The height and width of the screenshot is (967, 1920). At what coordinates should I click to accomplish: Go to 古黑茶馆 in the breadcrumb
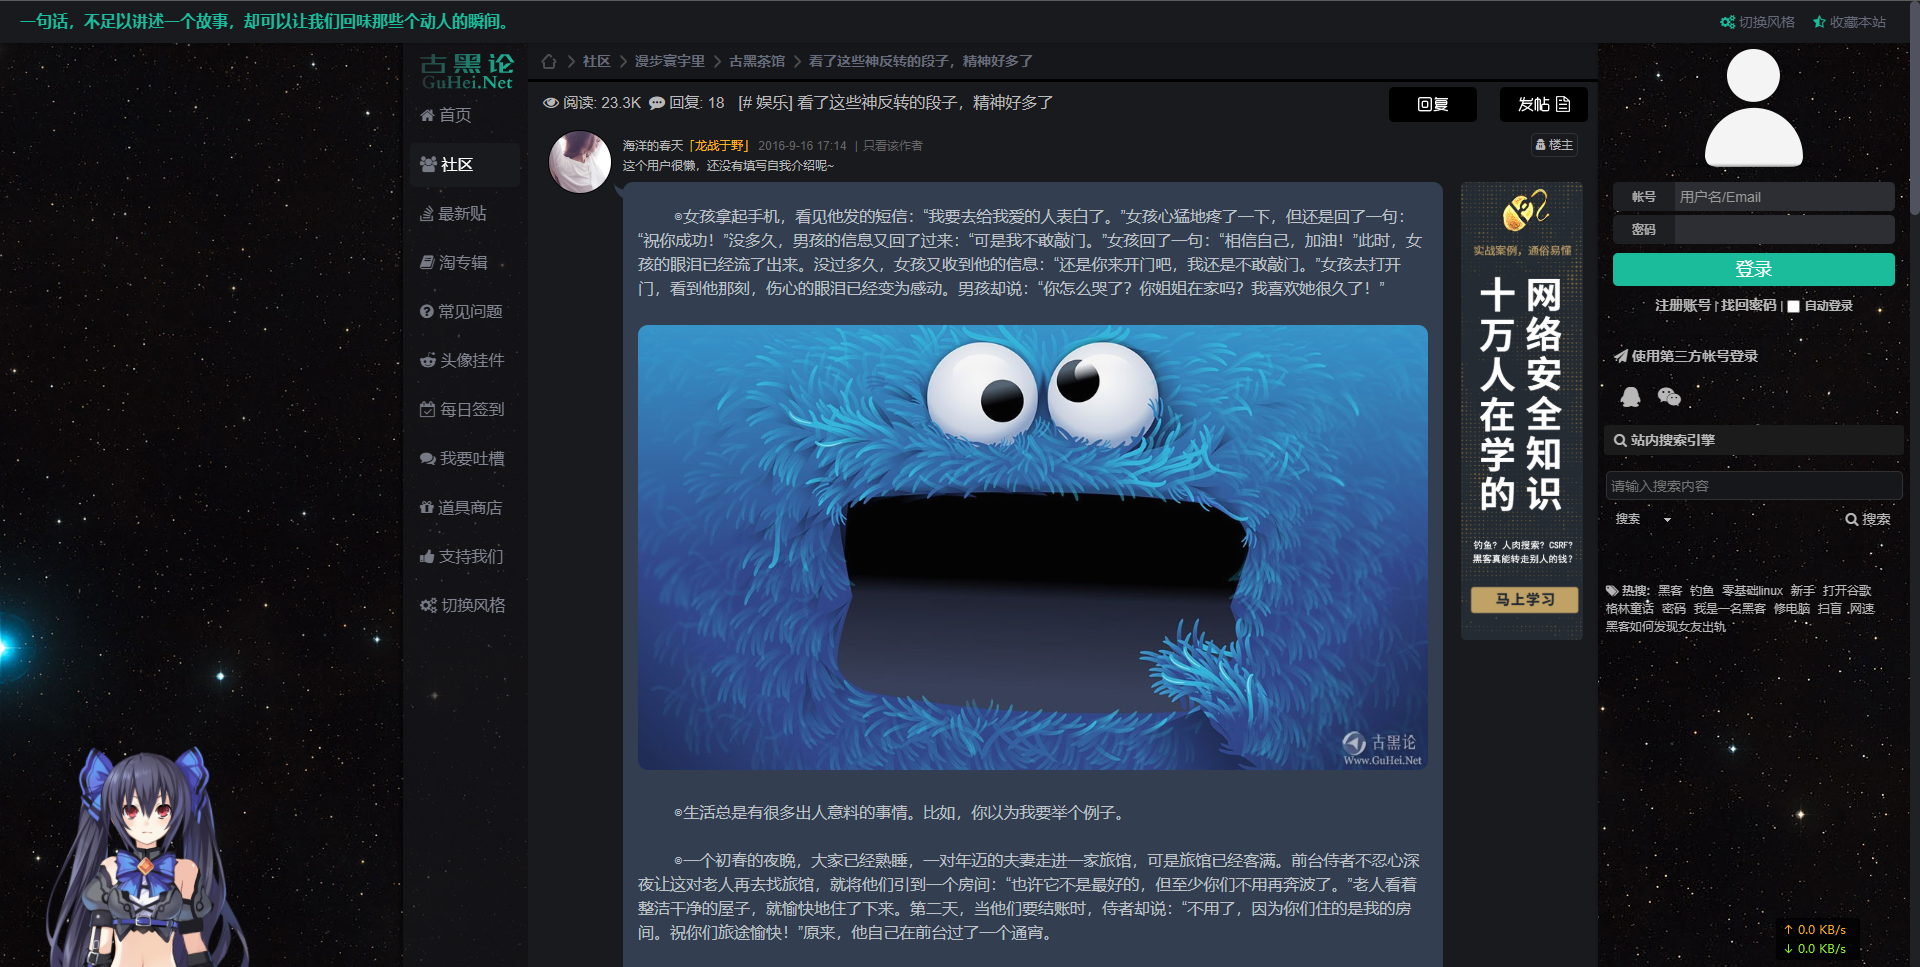pos(757,61)
